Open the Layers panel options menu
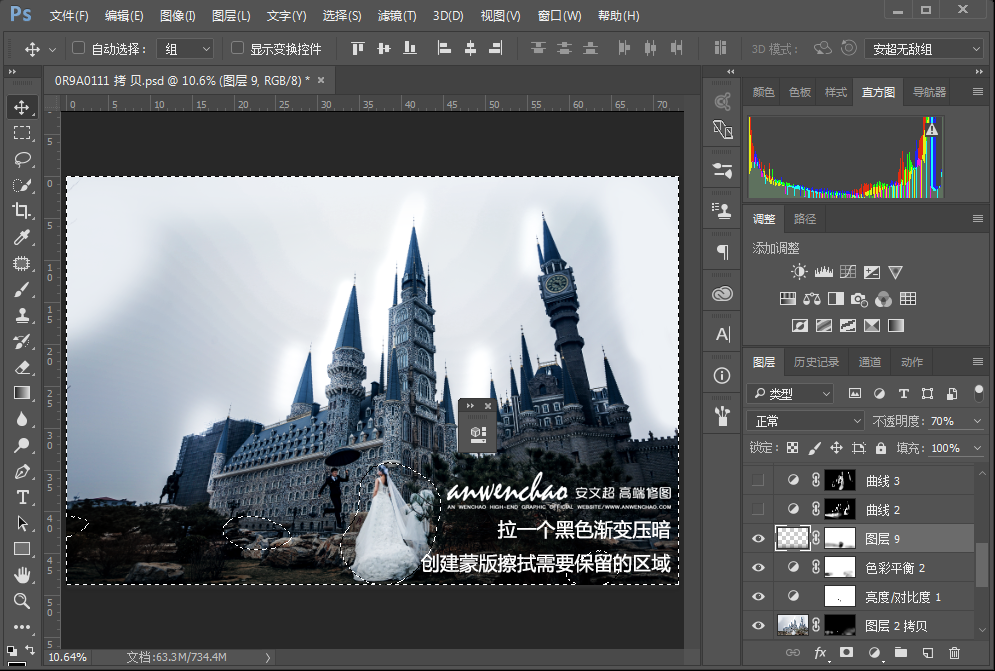Image resolution: width=995 pixels, height=671 pixels. coord(977,362)
